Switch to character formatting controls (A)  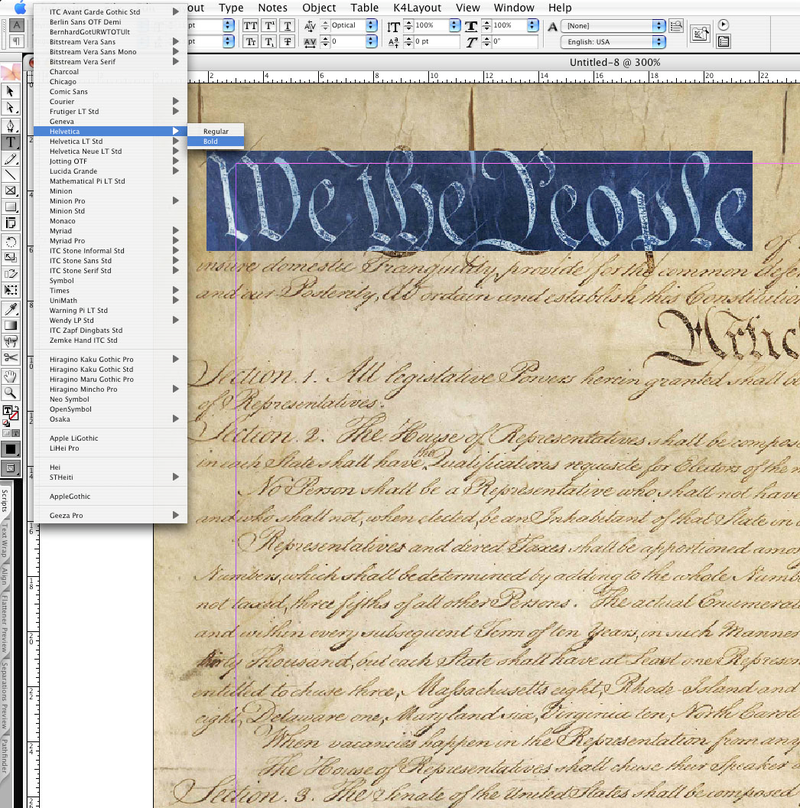[17, 25]
